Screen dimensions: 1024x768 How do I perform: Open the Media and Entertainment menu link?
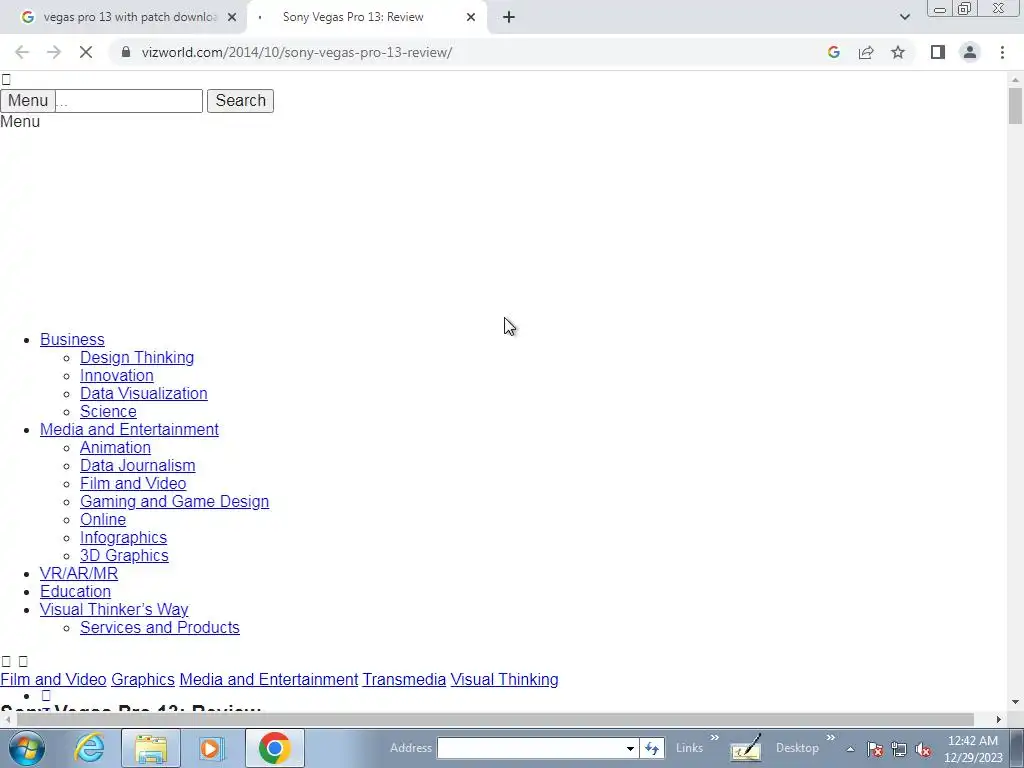pos(129,429)
